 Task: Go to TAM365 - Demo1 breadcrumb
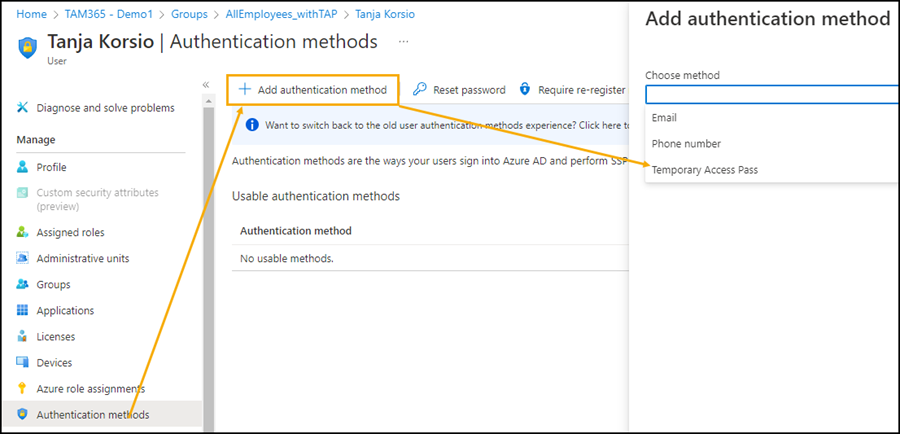(109, 14)
